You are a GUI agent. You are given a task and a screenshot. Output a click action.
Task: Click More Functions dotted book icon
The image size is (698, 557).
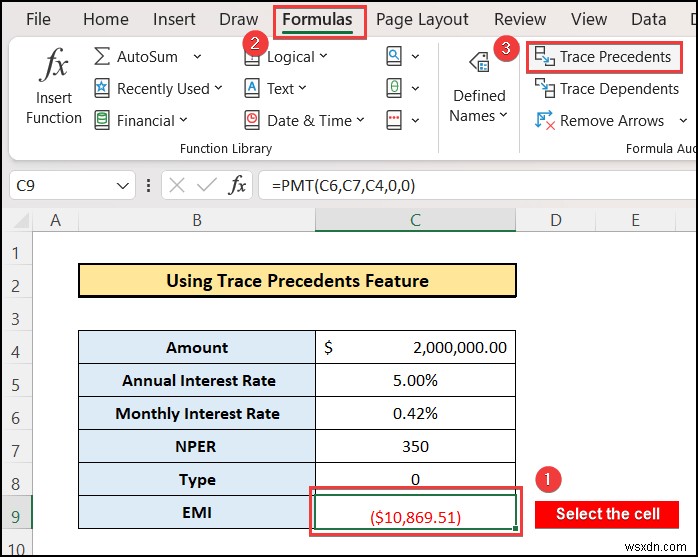tap(394, 120)
